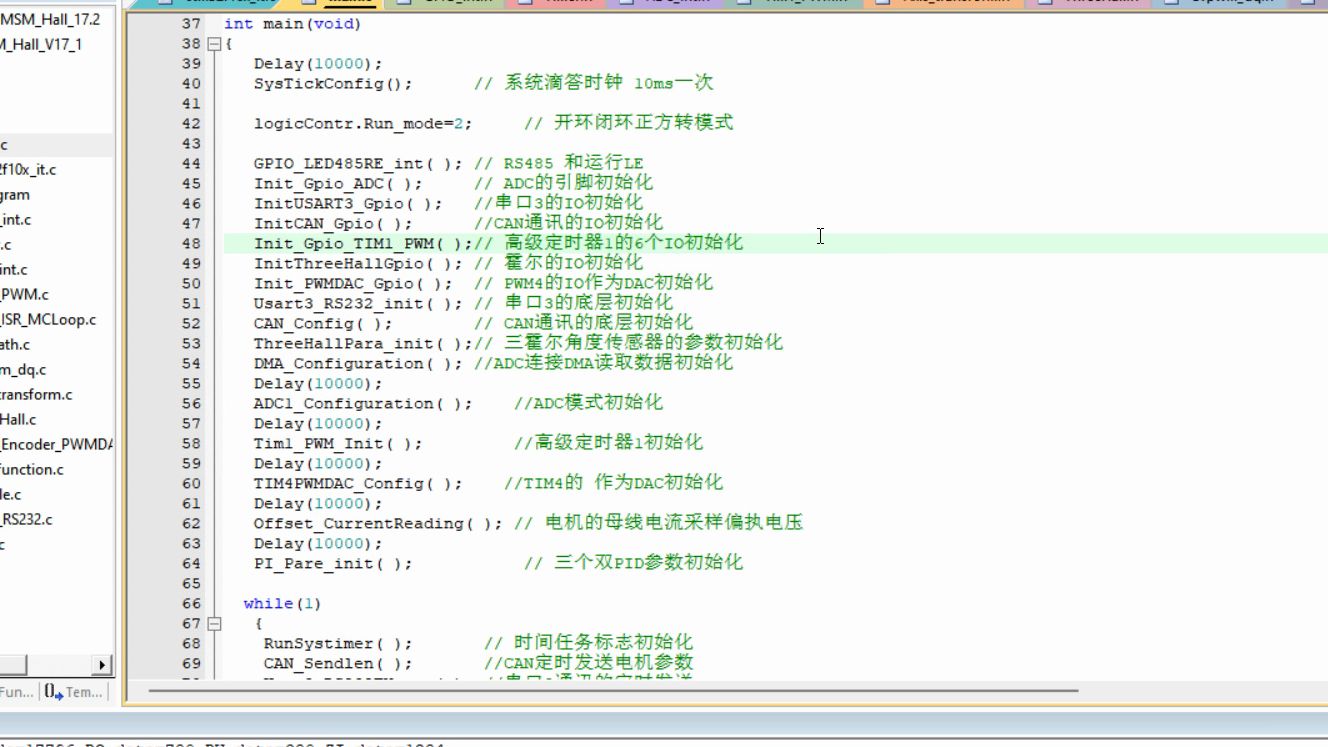
Task: Click the 'int main(void)' line
Action: tap(292, 24)
